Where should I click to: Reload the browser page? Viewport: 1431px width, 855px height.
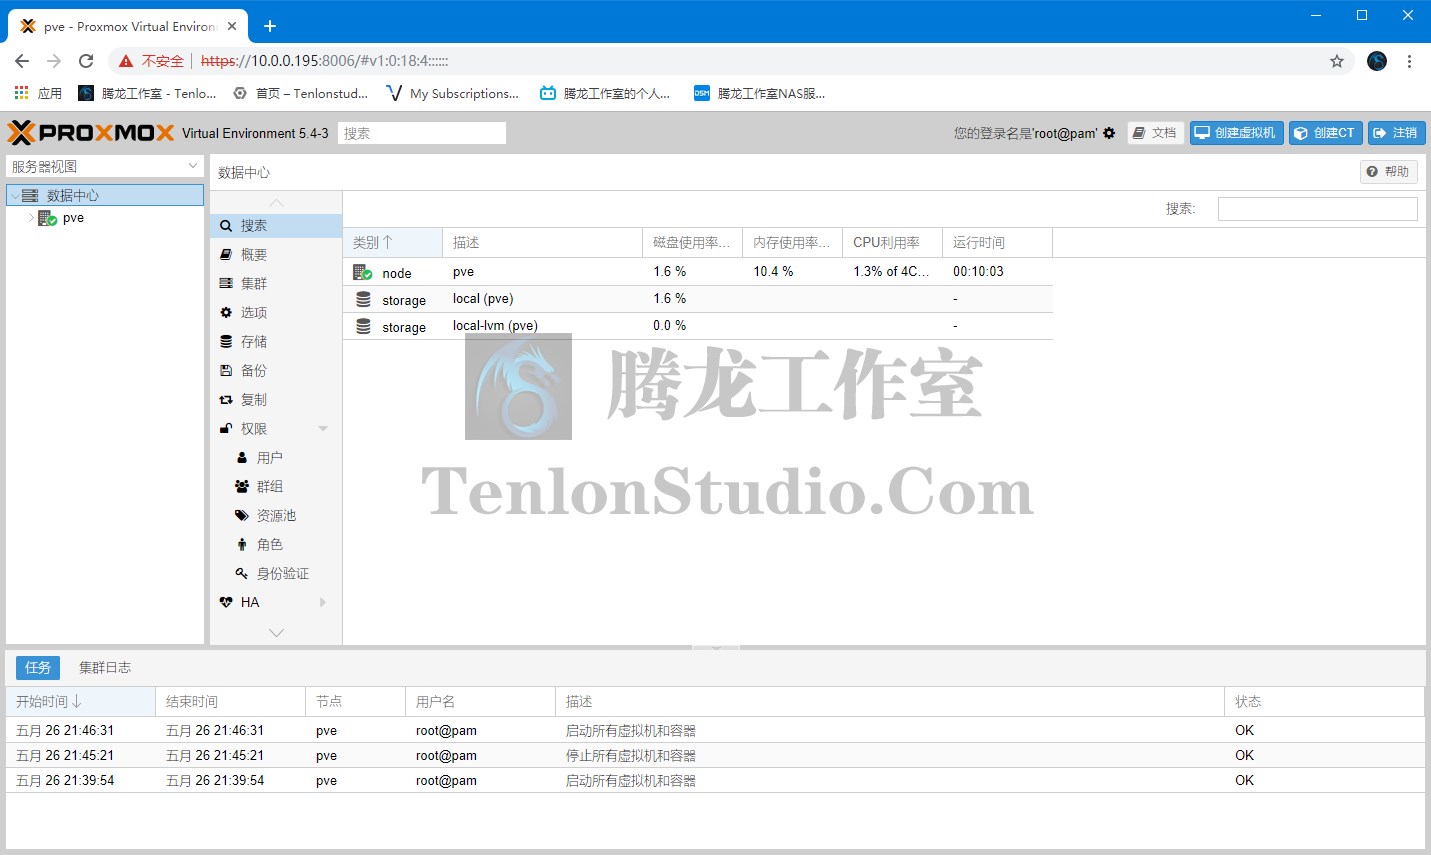(x=86, y=61)
